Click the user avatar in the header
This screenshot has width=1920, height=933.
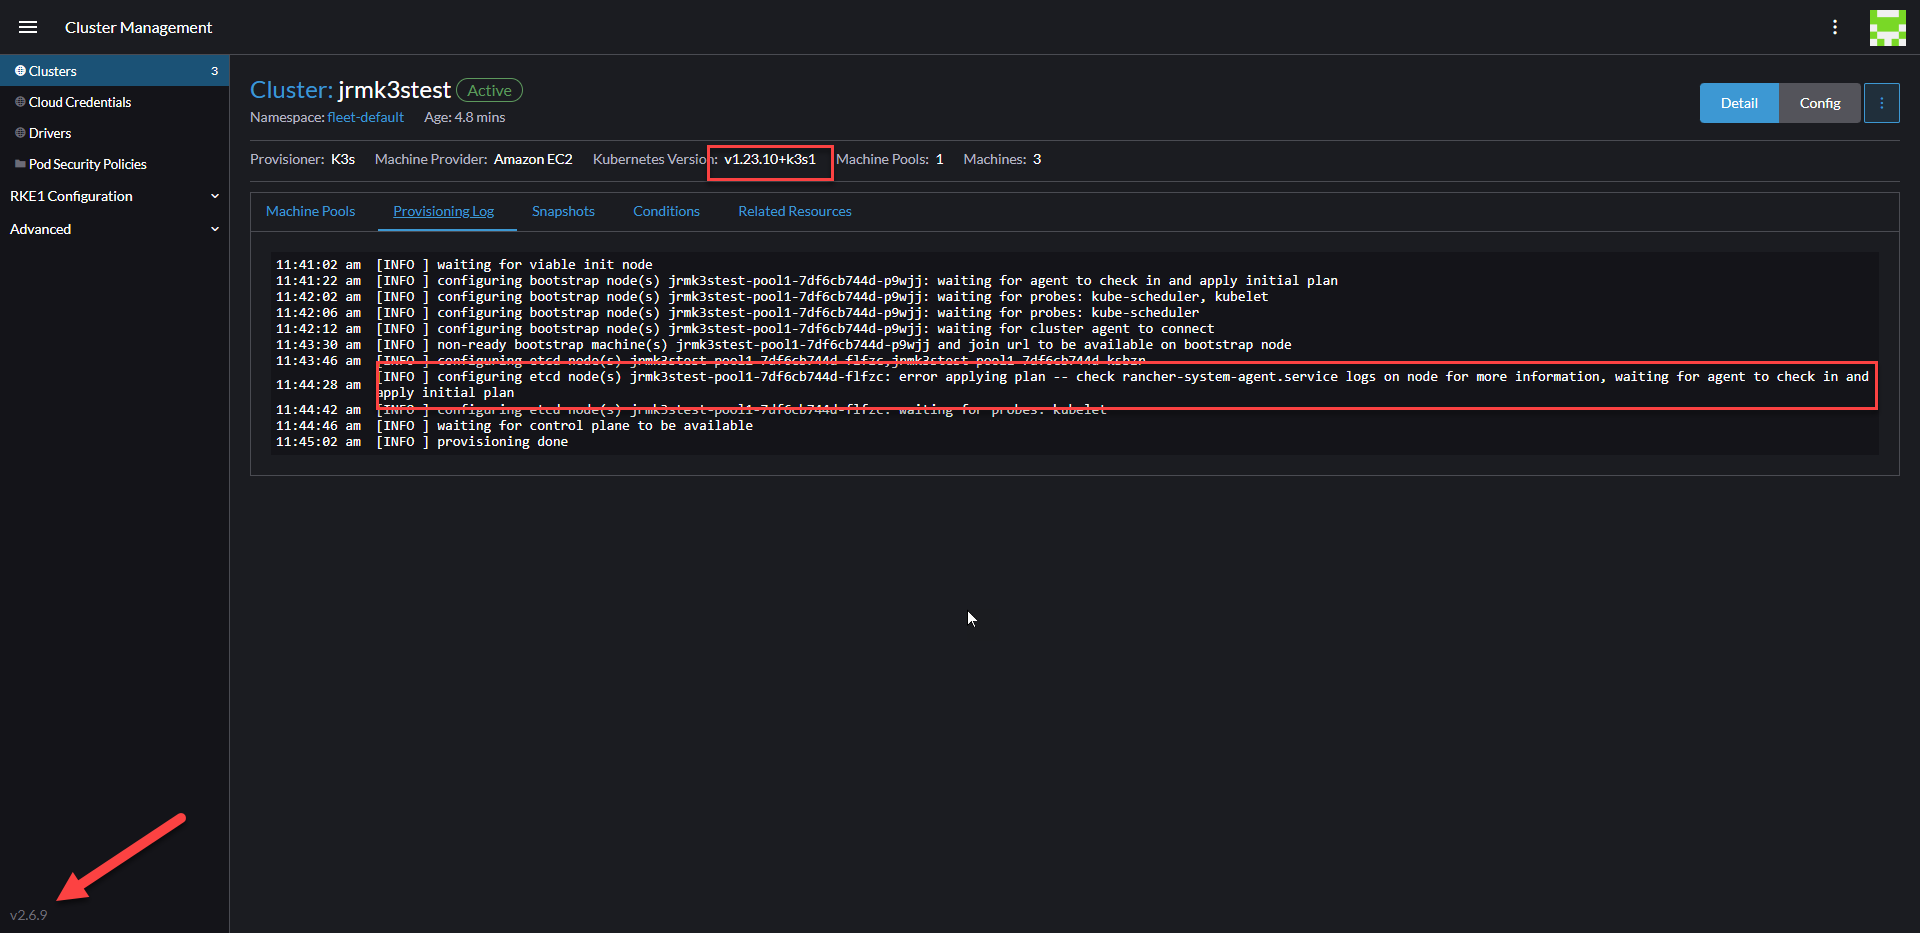point(1888,27)
